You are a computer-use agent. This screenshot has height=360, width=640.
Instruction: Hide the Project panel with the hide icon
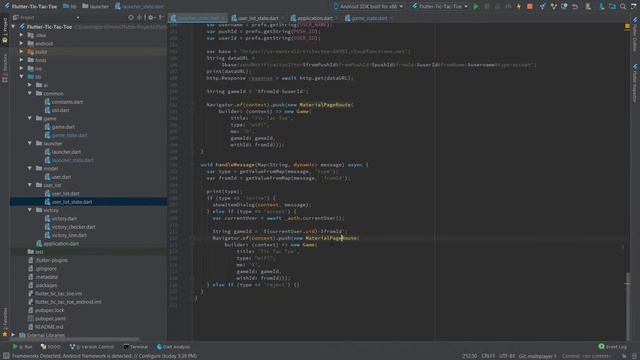coord(161,18)
